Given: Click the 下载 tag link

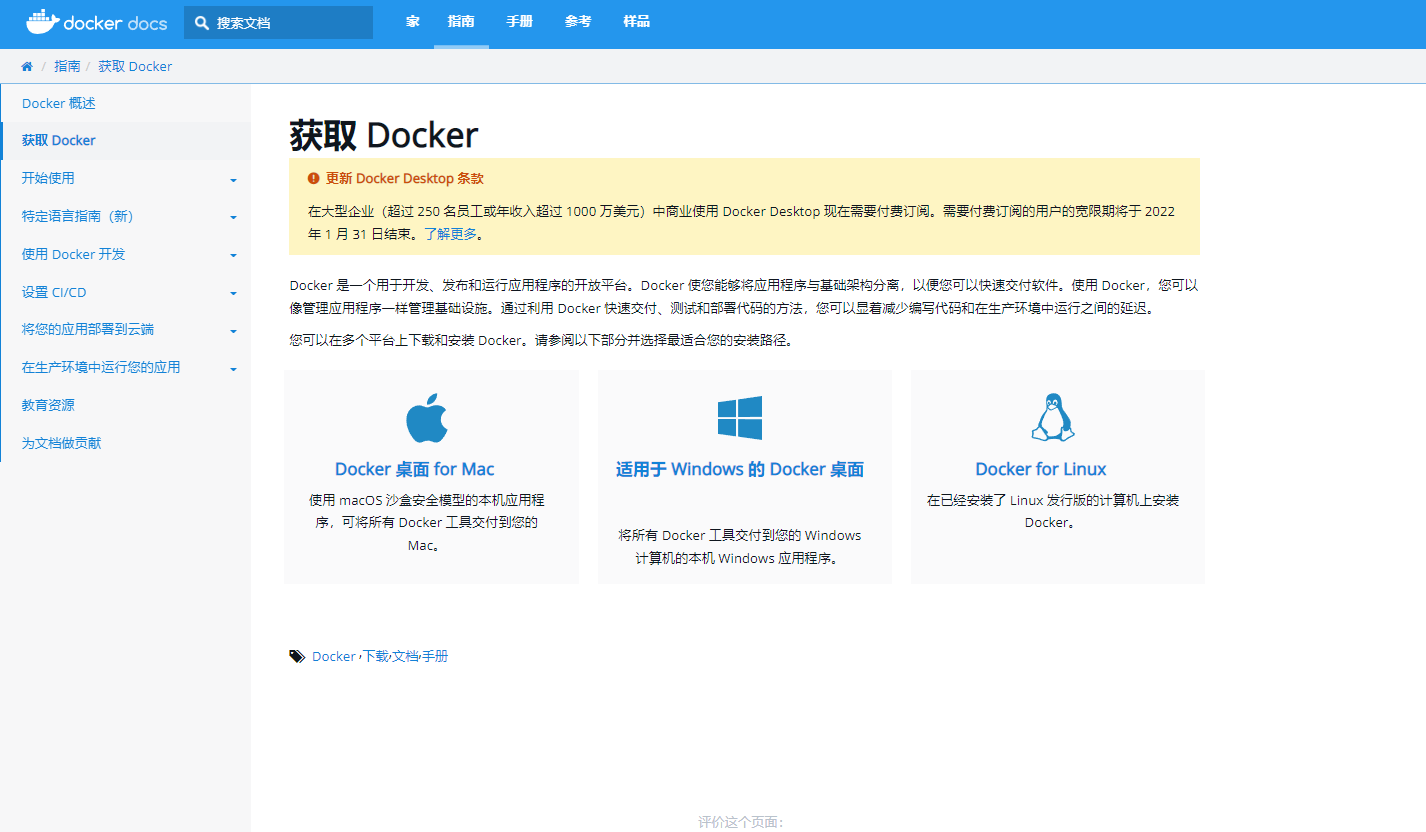Looking at the screenshot, I should 375,657.
